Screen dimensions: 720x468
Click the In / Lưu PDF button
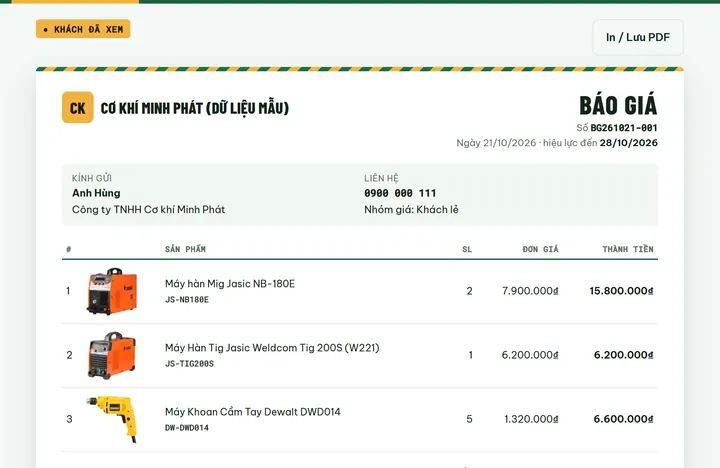coord(637,37)
